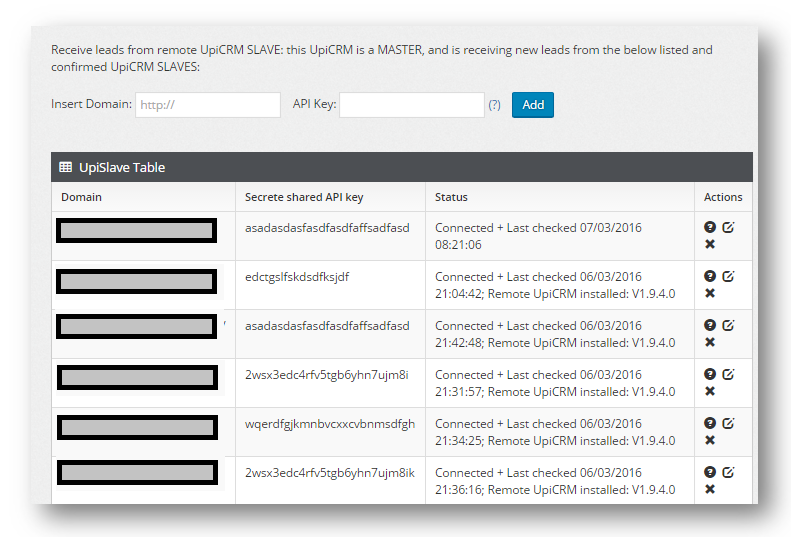This screenshot has height=537, width=791.
Task: Focus the API Key input field
Action: click(412, 104)
